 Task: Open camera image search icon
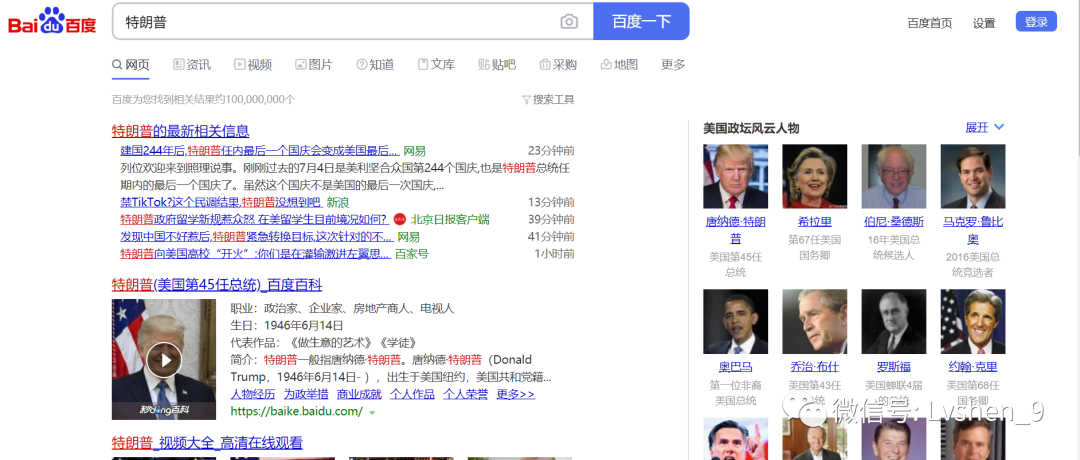(x=569, y=22)
